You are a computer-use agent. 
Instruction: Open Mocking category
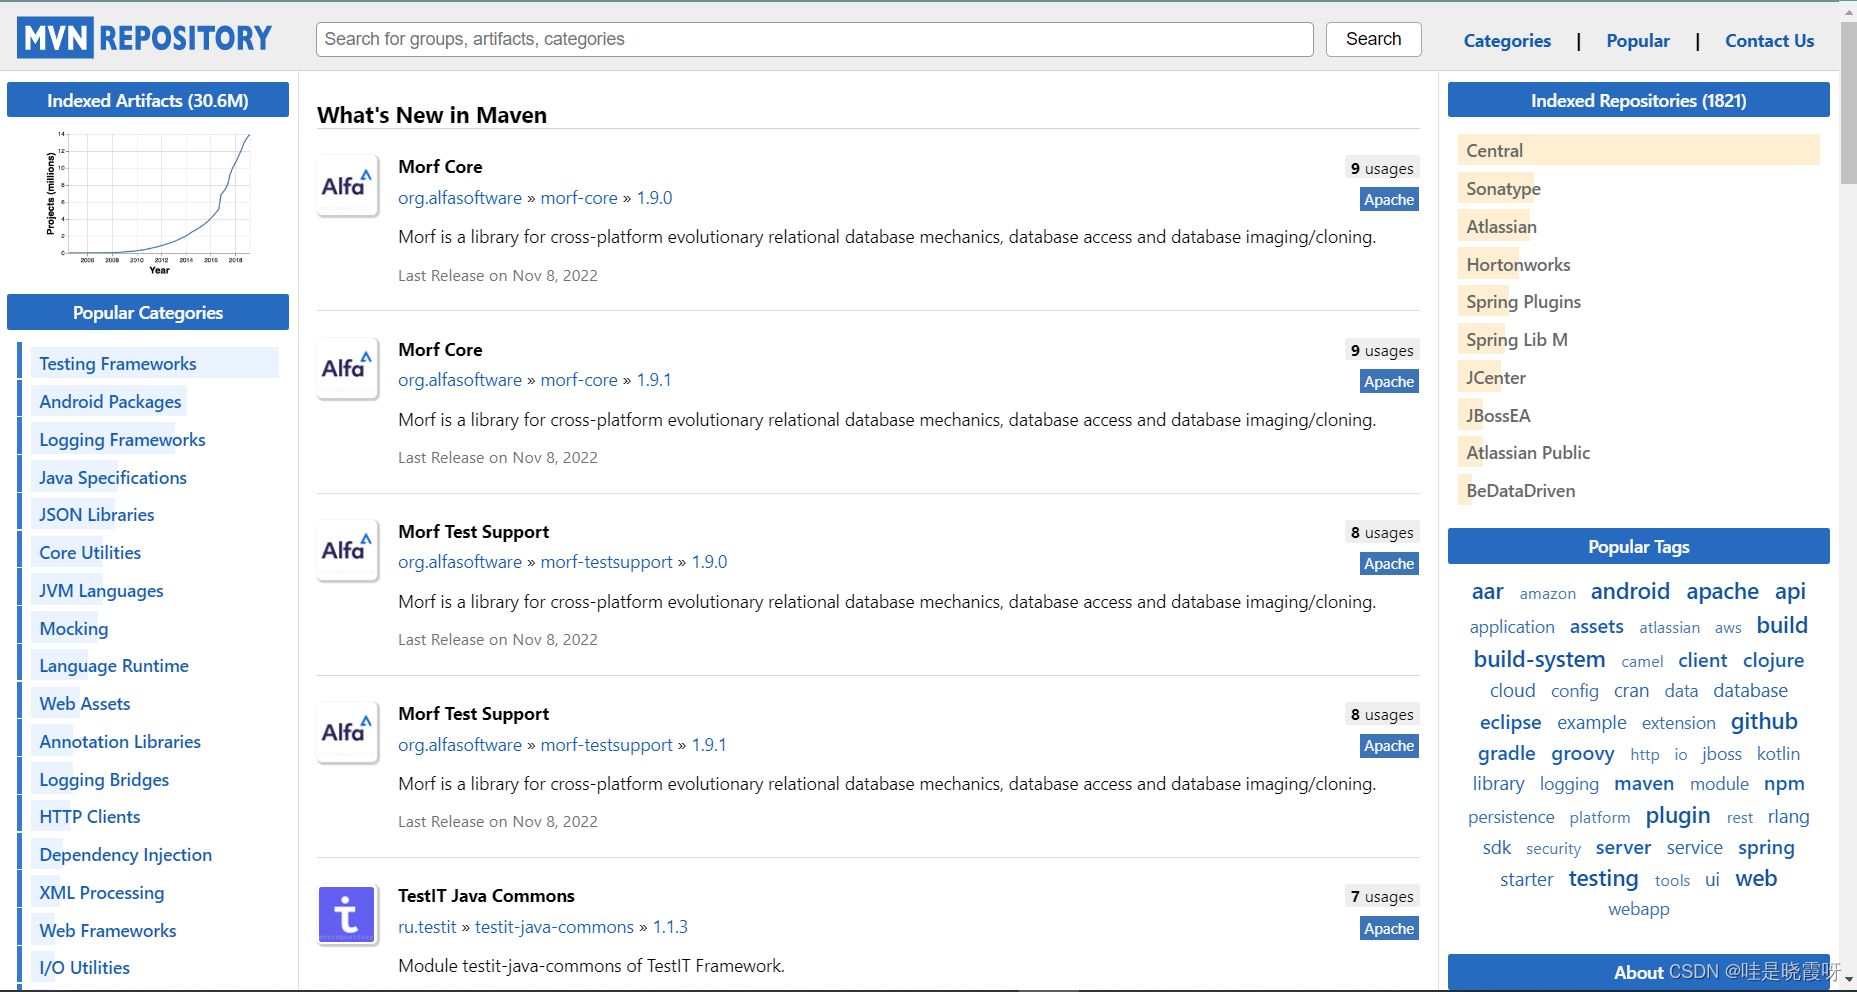(74, 629)
